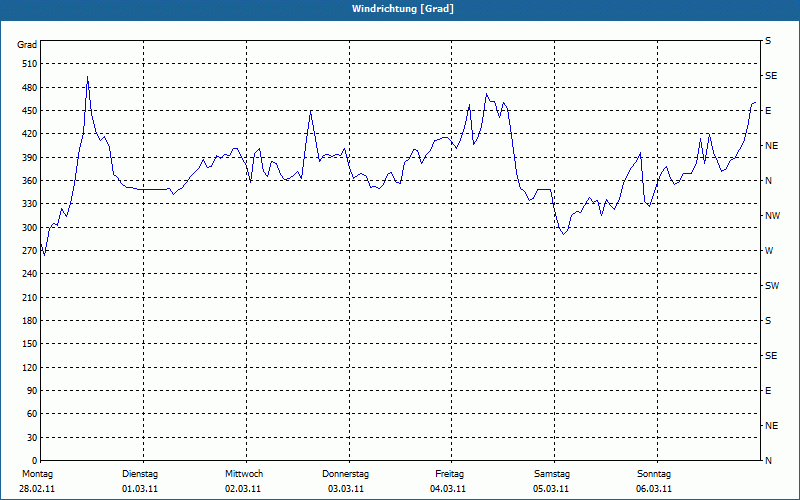800x500 pixels.
Task: Click the 'S' compass label level with 180
Action: pyautogui.click(x=768, y=321)
